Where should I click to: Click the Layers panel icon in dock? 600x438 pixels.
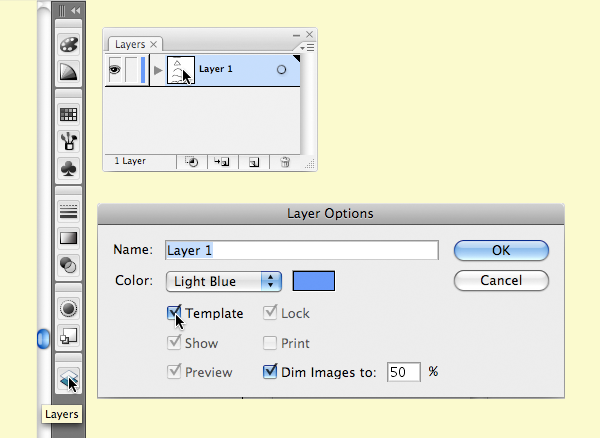click(x=68, y=379)
